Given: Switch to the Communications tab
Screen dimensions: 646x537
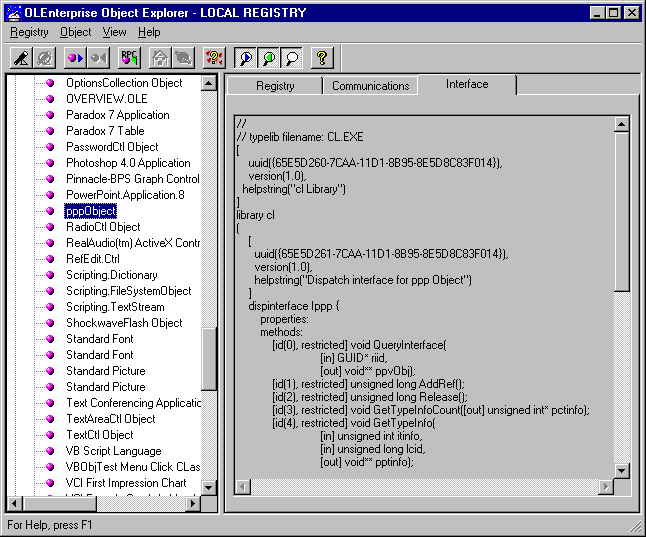Looking at the screenshot, I should pyautogui.click(x=370, y=86).
